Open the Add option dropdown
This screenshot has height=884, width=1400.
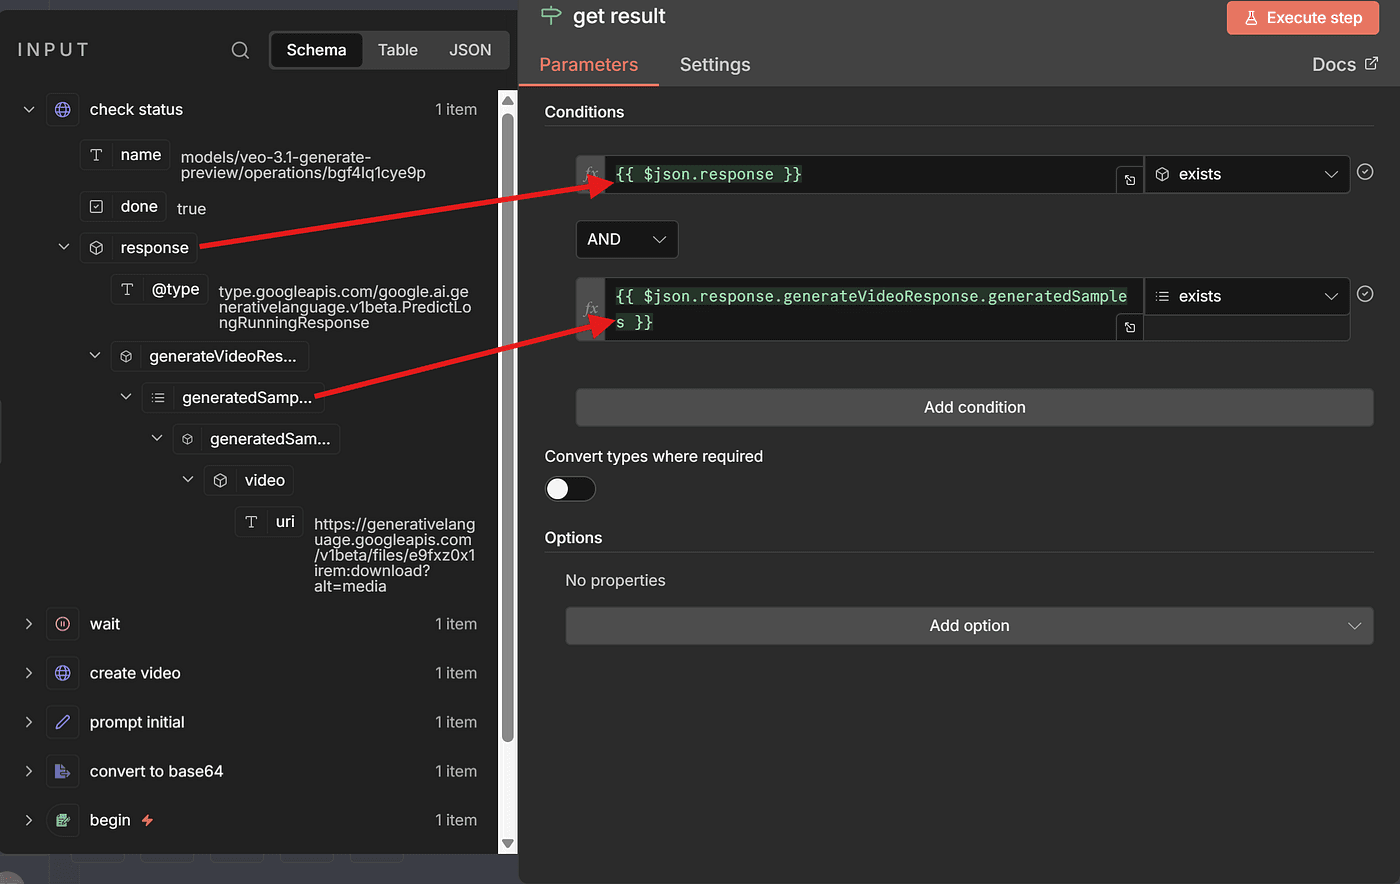pos(969,626)
